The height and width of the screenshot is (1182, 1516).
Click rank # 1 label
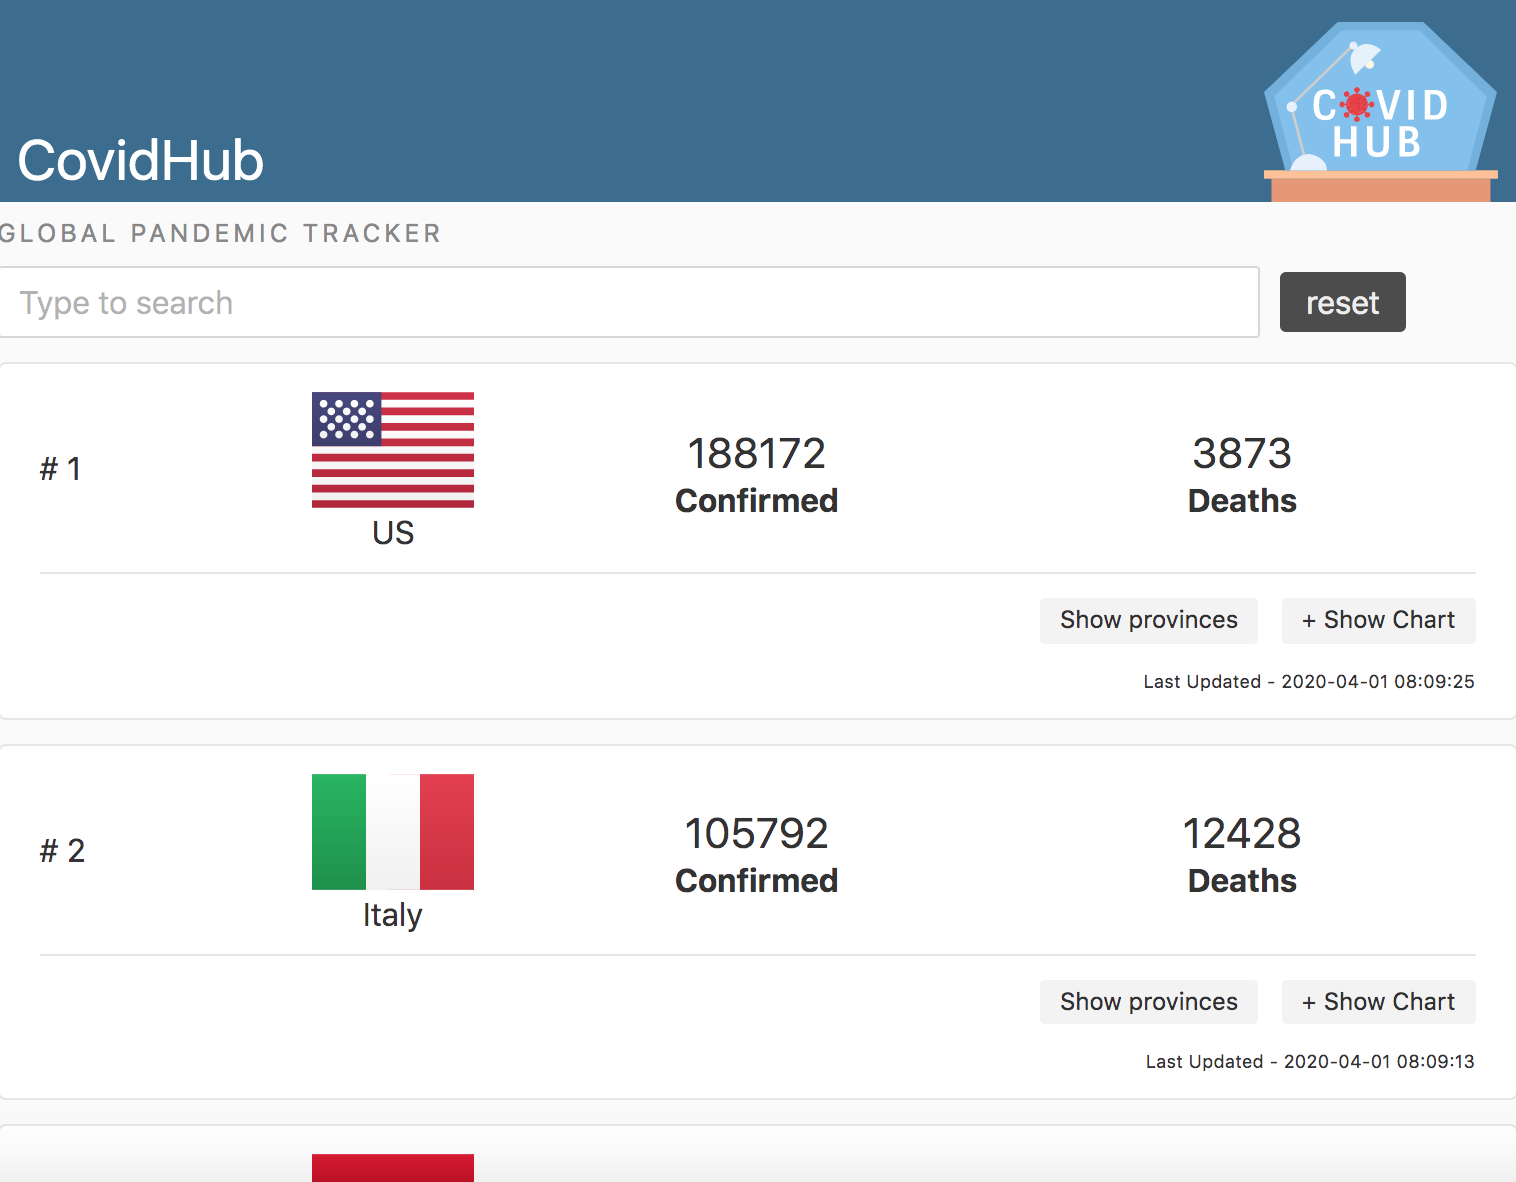tap(60, 469)
